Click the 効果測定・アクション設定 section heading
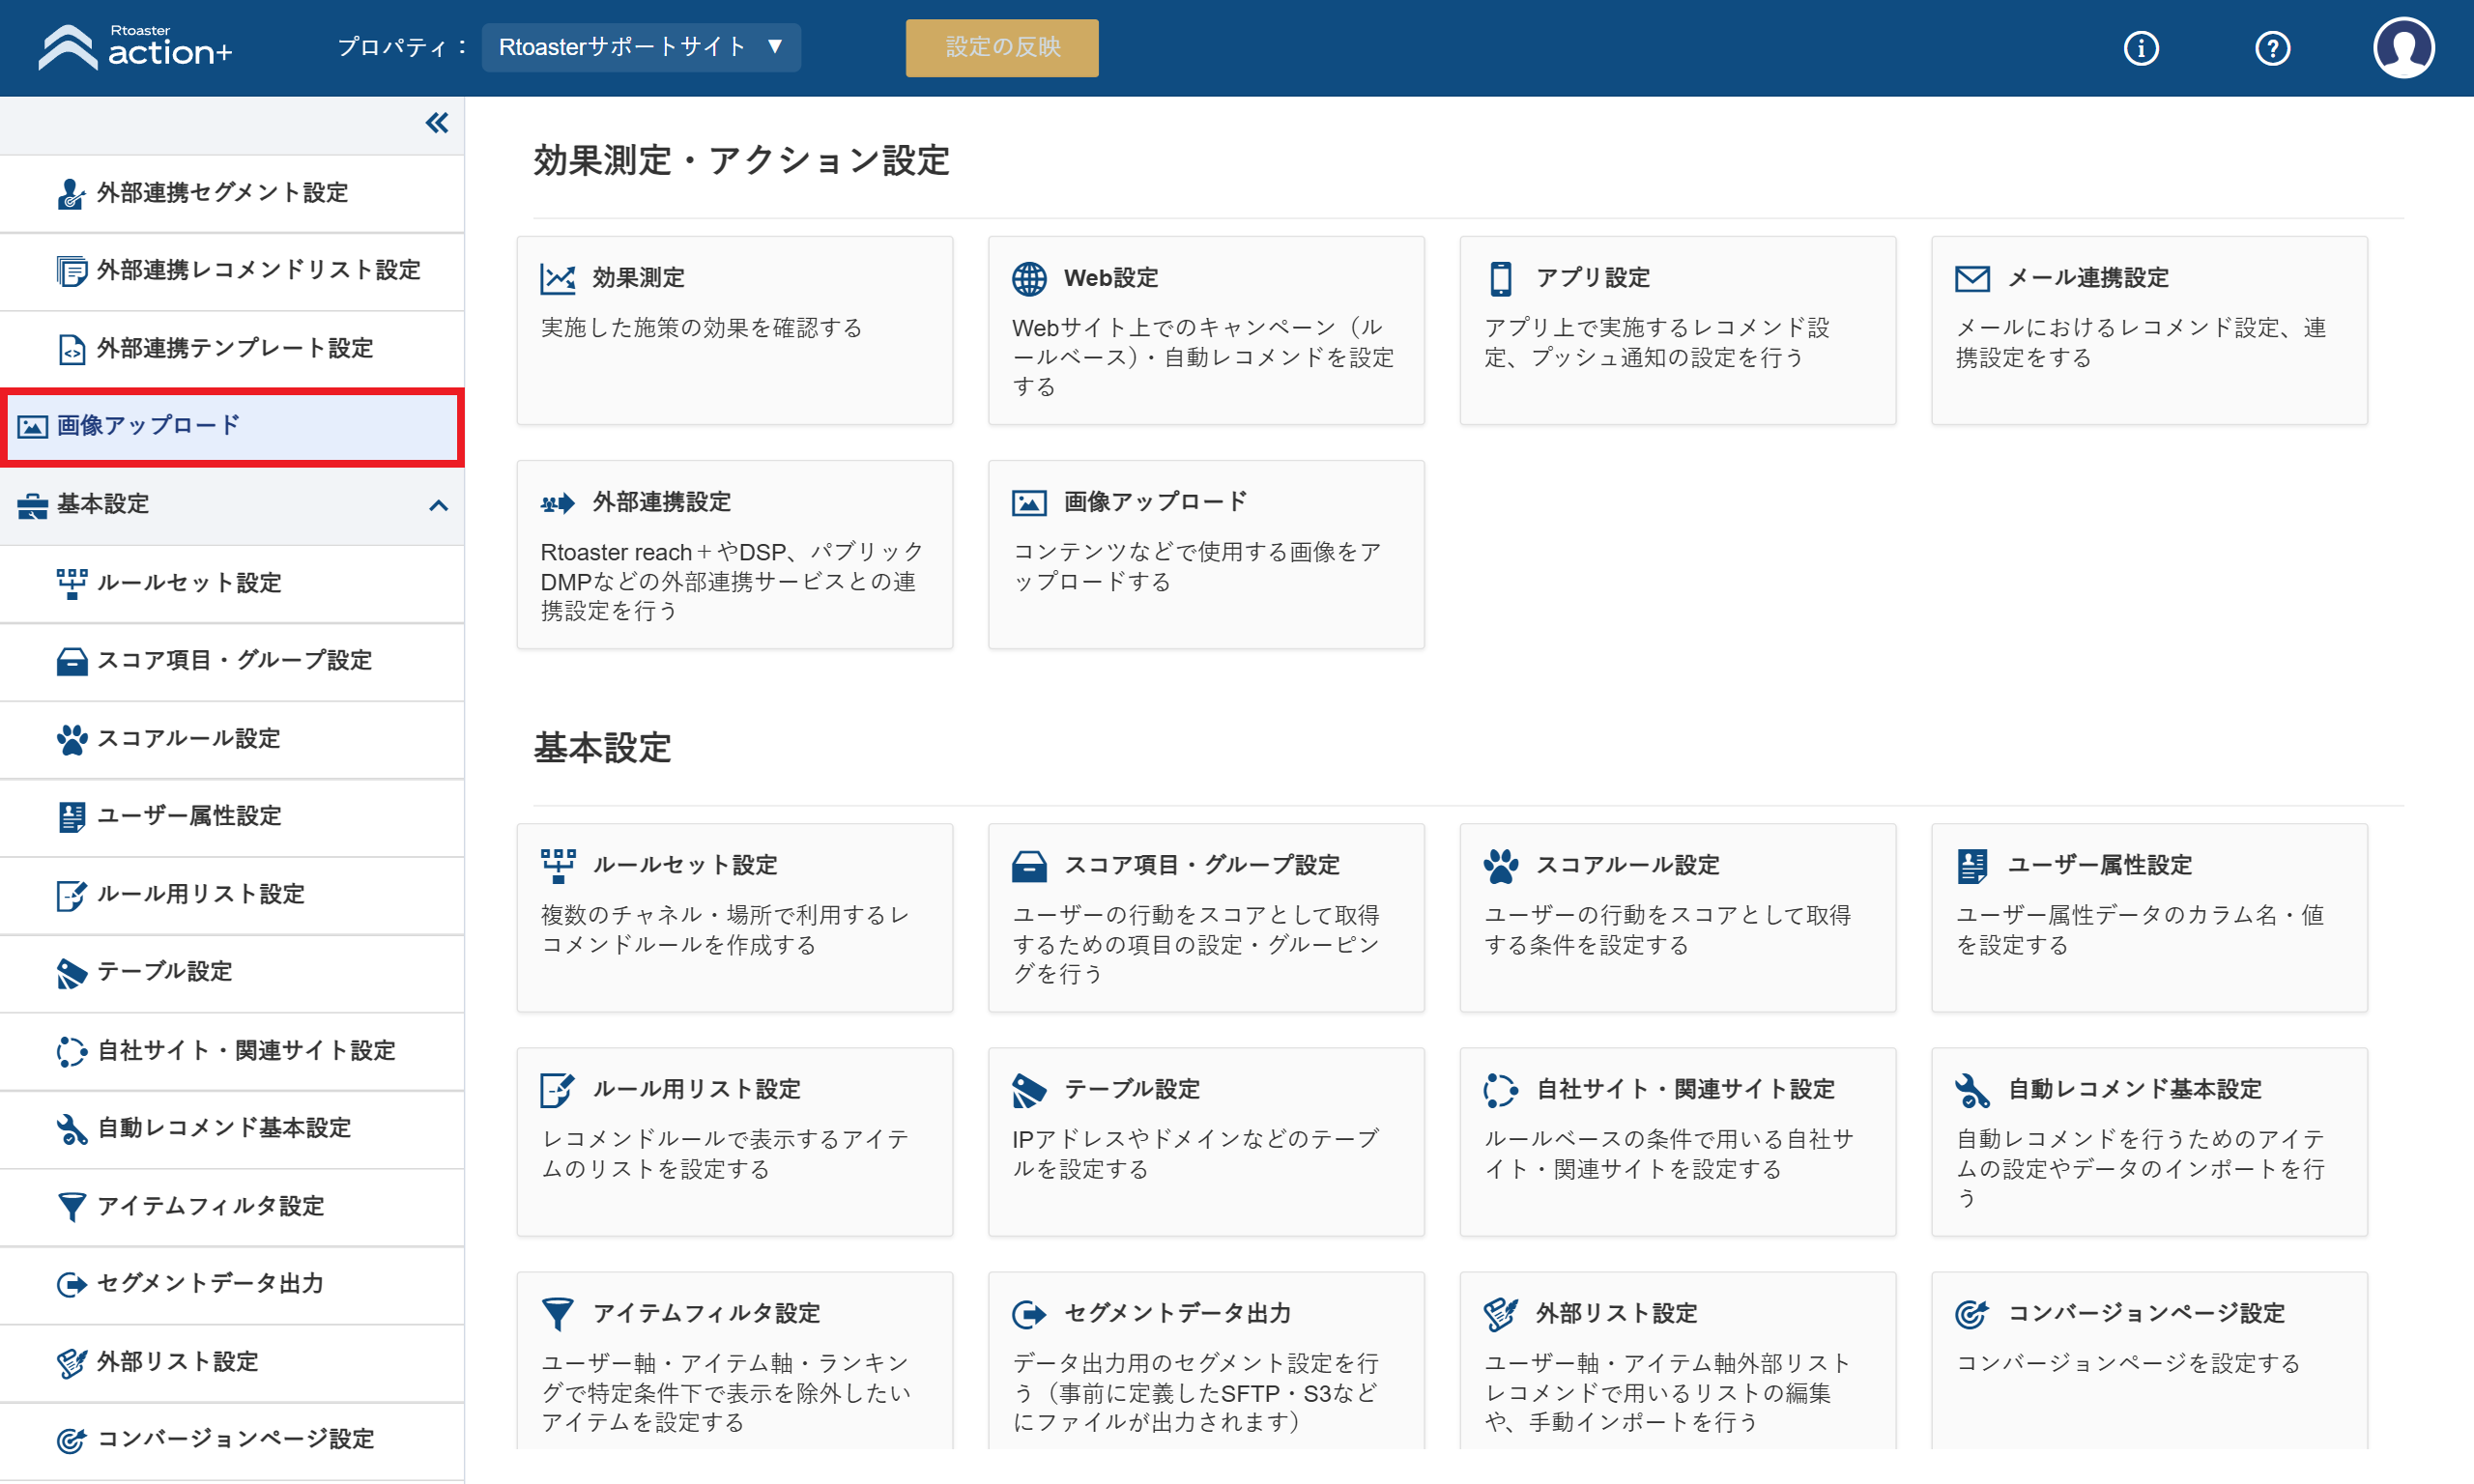This screenshot has width=2474, height=1484. click(742, 160)
